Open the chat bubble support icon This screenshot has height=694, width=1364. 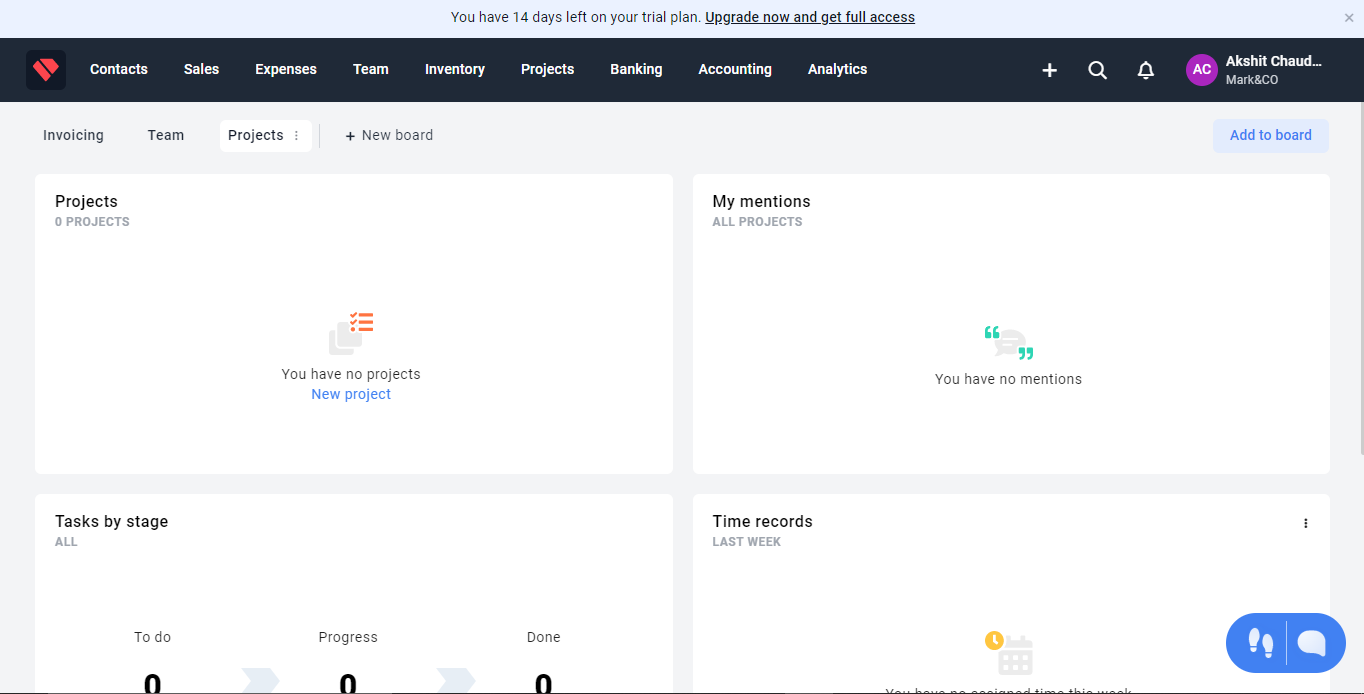[1311, 642]
